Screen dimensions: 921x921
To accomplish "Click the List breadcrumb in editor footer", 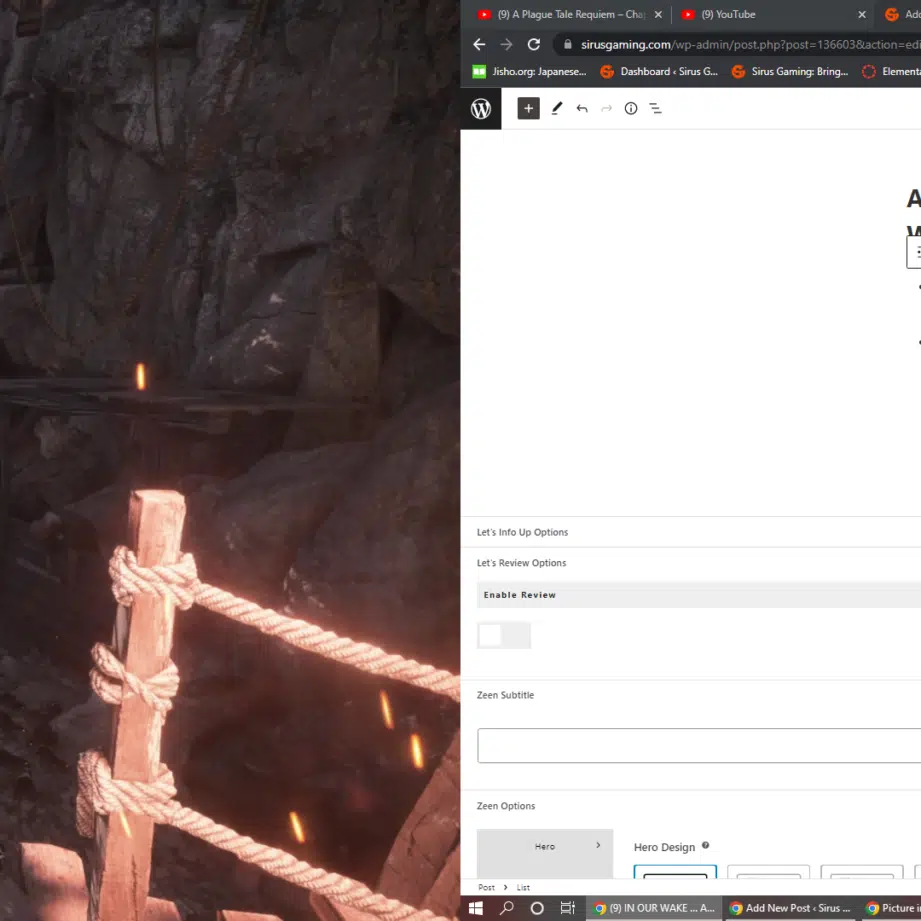I will pos(523,888).
